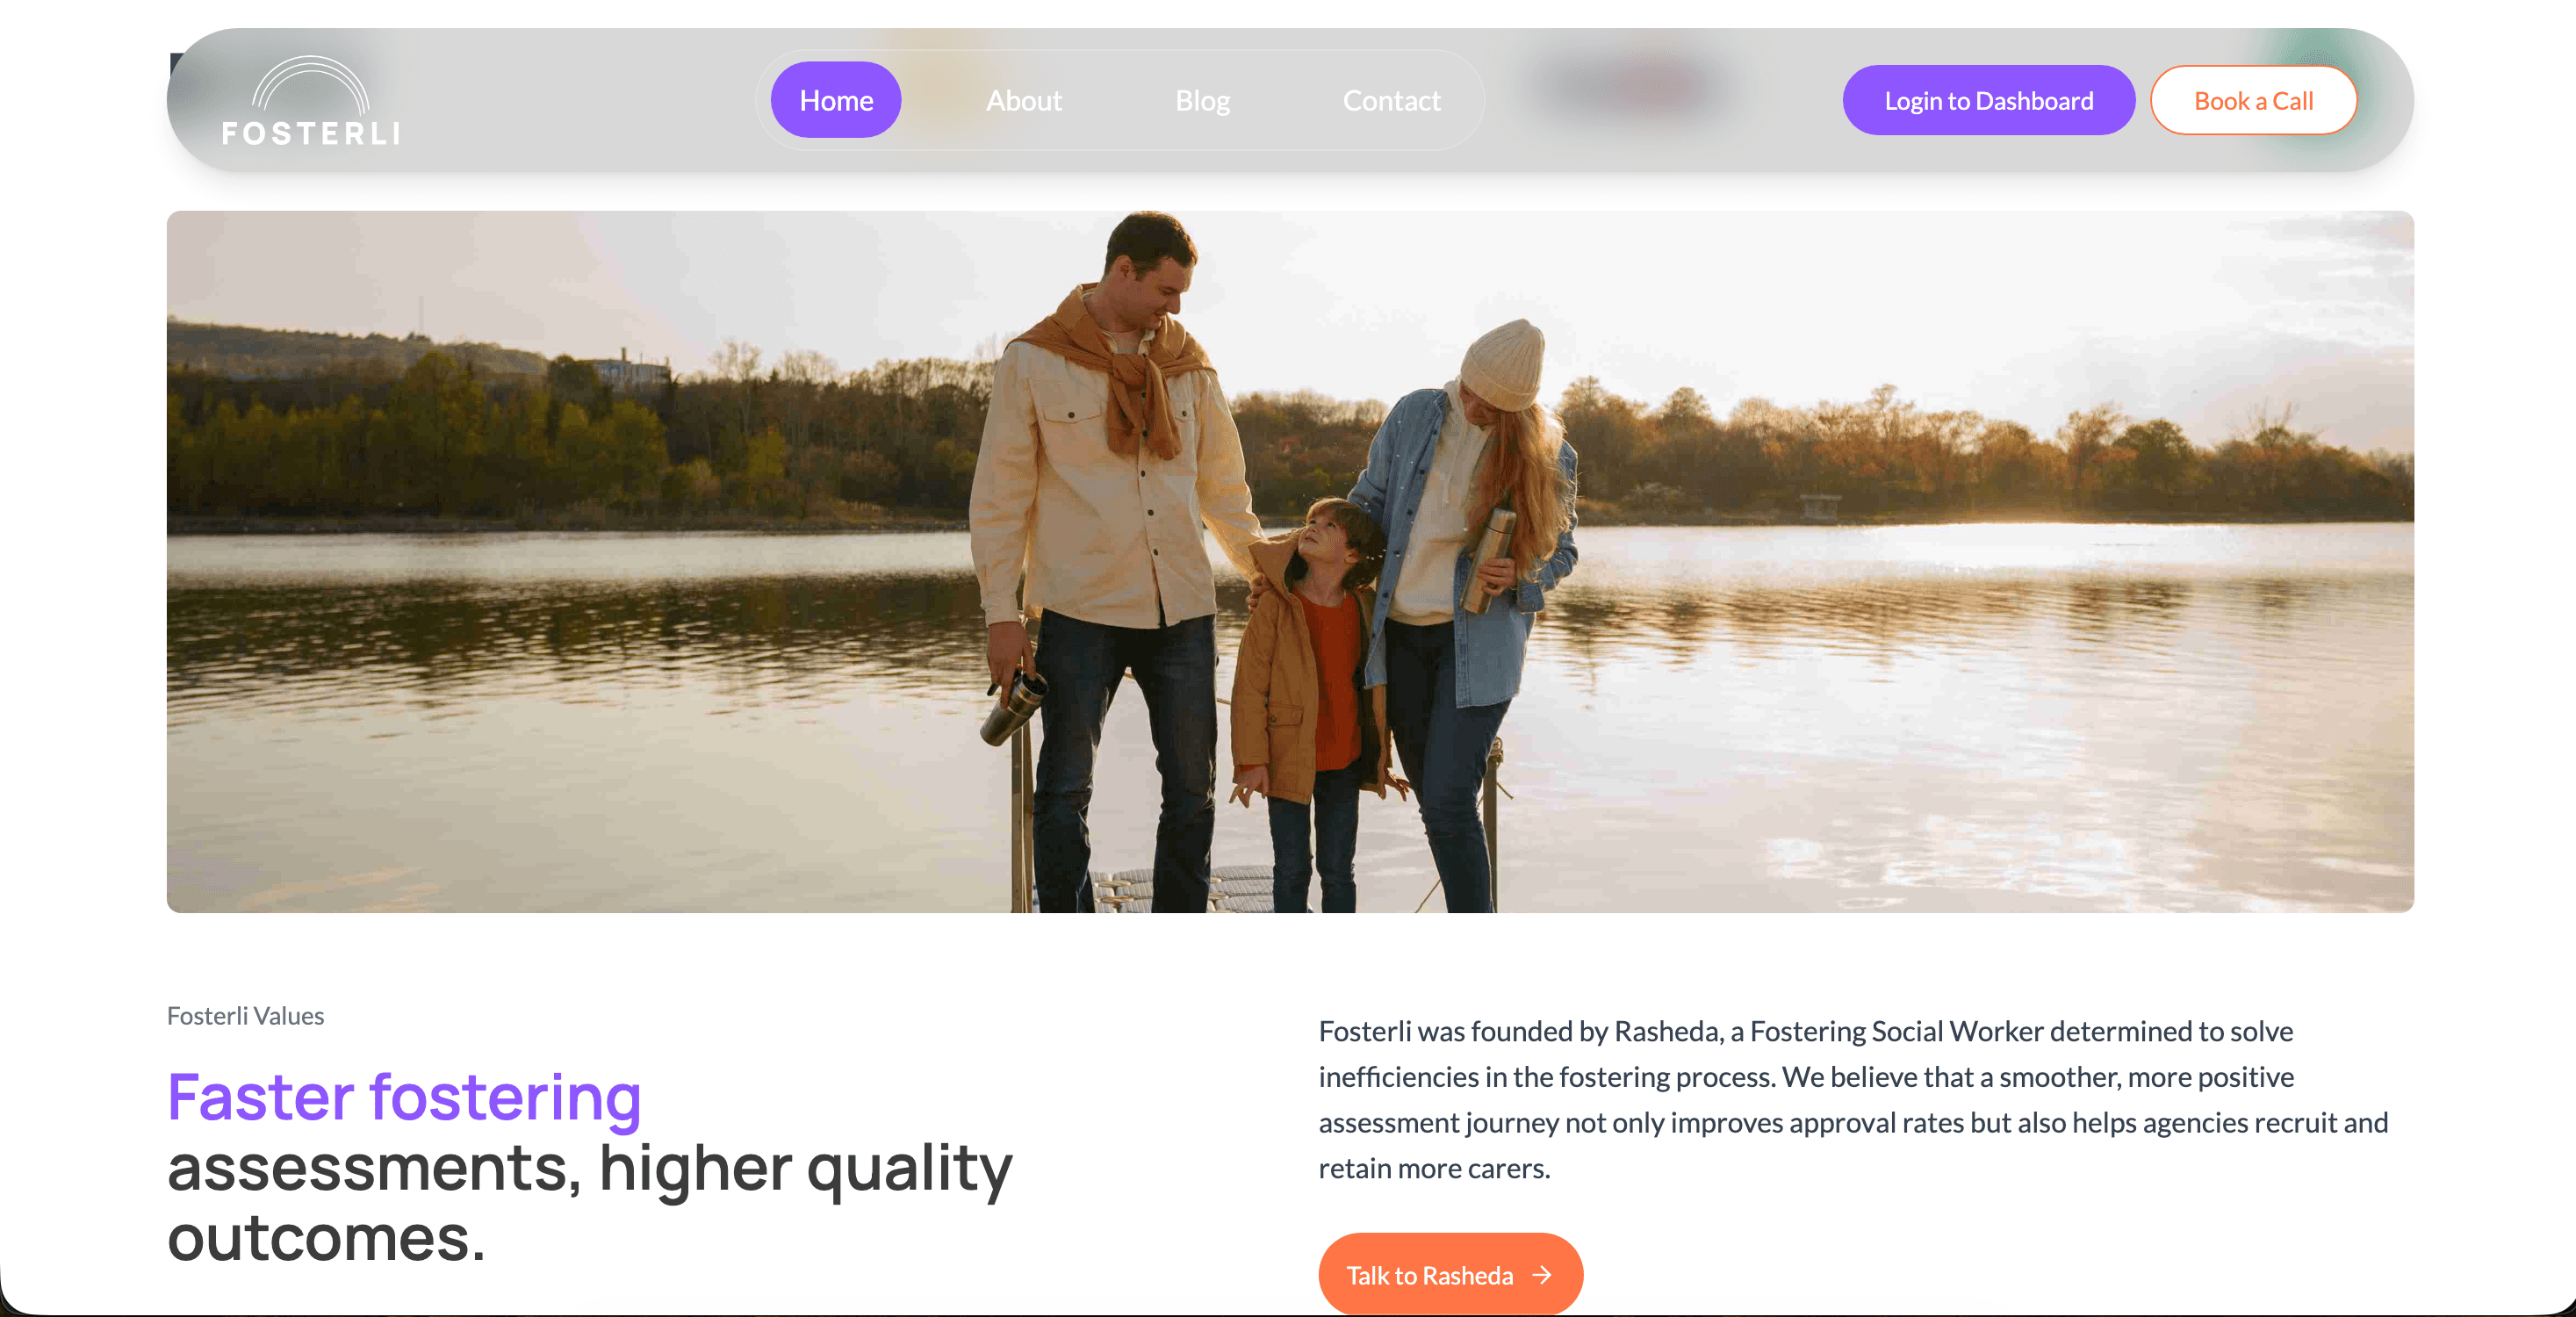Navigate to the Contact page
The width and height of the screenshot is (2576, 1317).
[x=1391, y=100]
